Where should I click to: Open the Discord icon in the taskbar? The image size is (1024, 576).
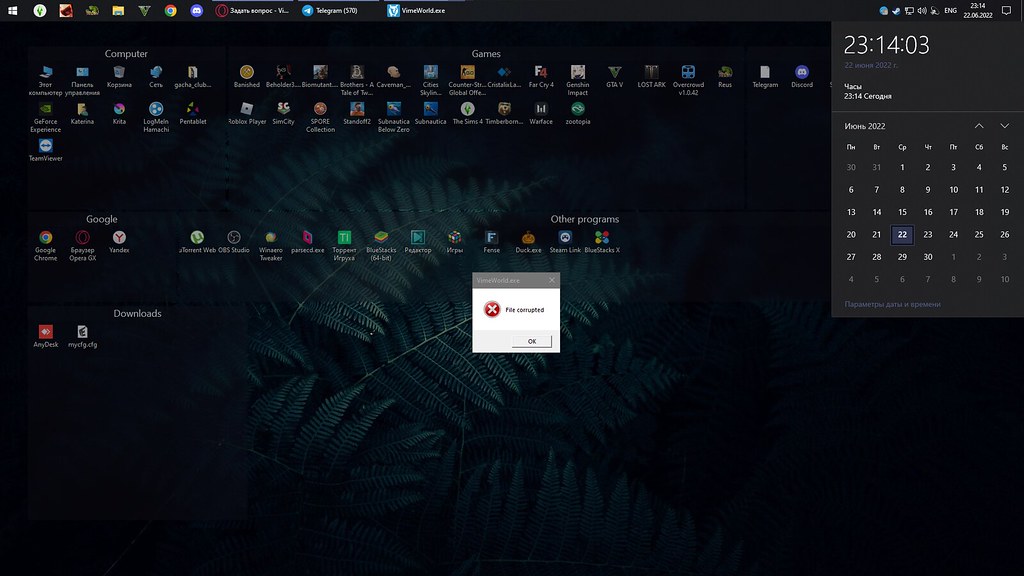pyautogui.click(x=197, y=11)
